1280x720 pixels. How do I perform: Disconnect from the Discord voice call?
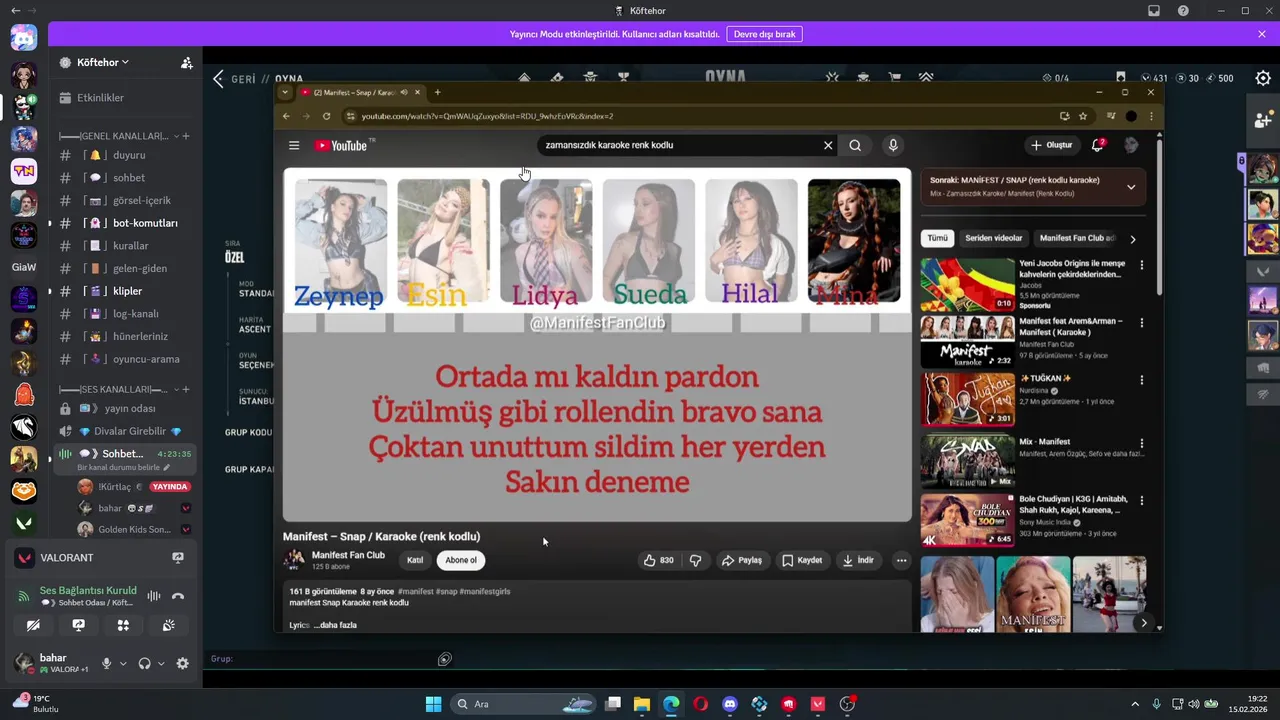pyautogui.click(x=178, y=596)
